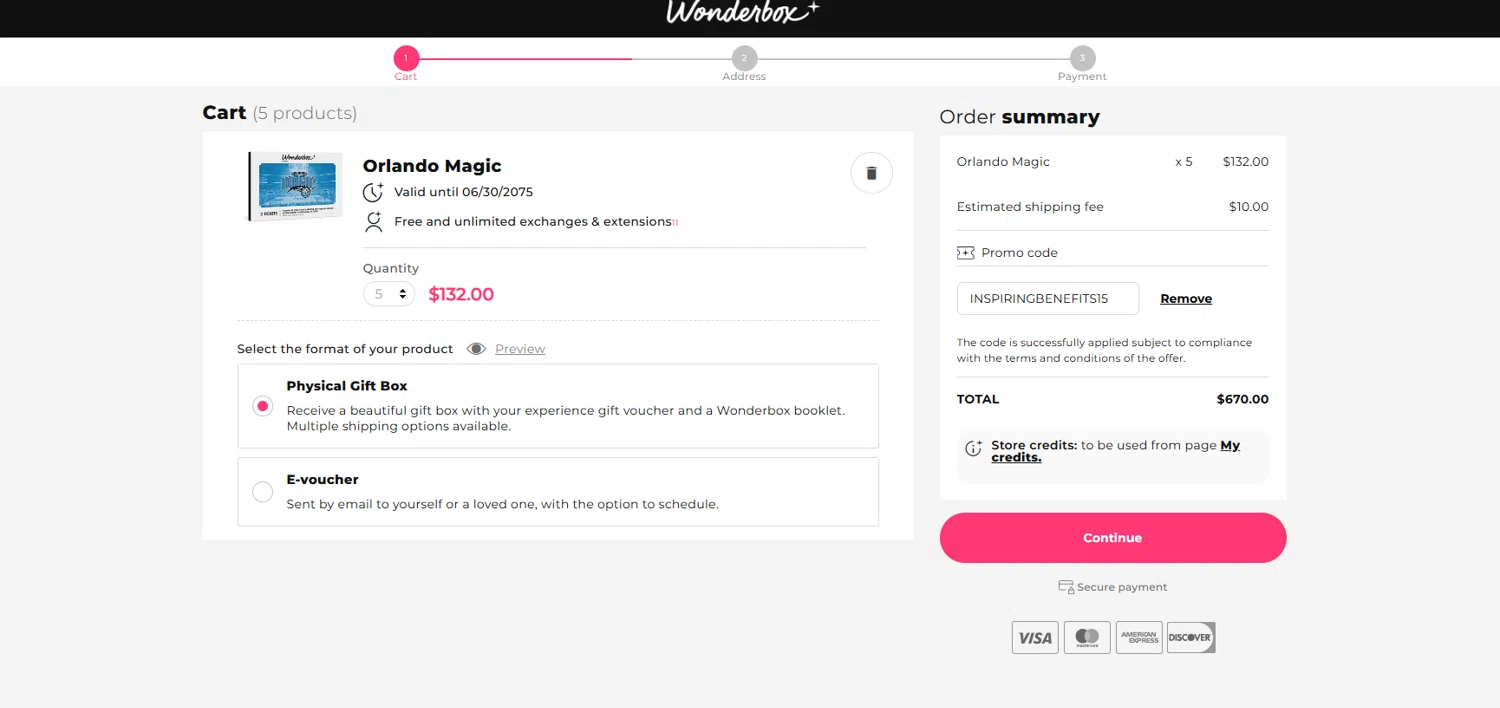Click the 'Order summary' heading
Screen dimensions: 1500x708
[x=1020, y=117]
